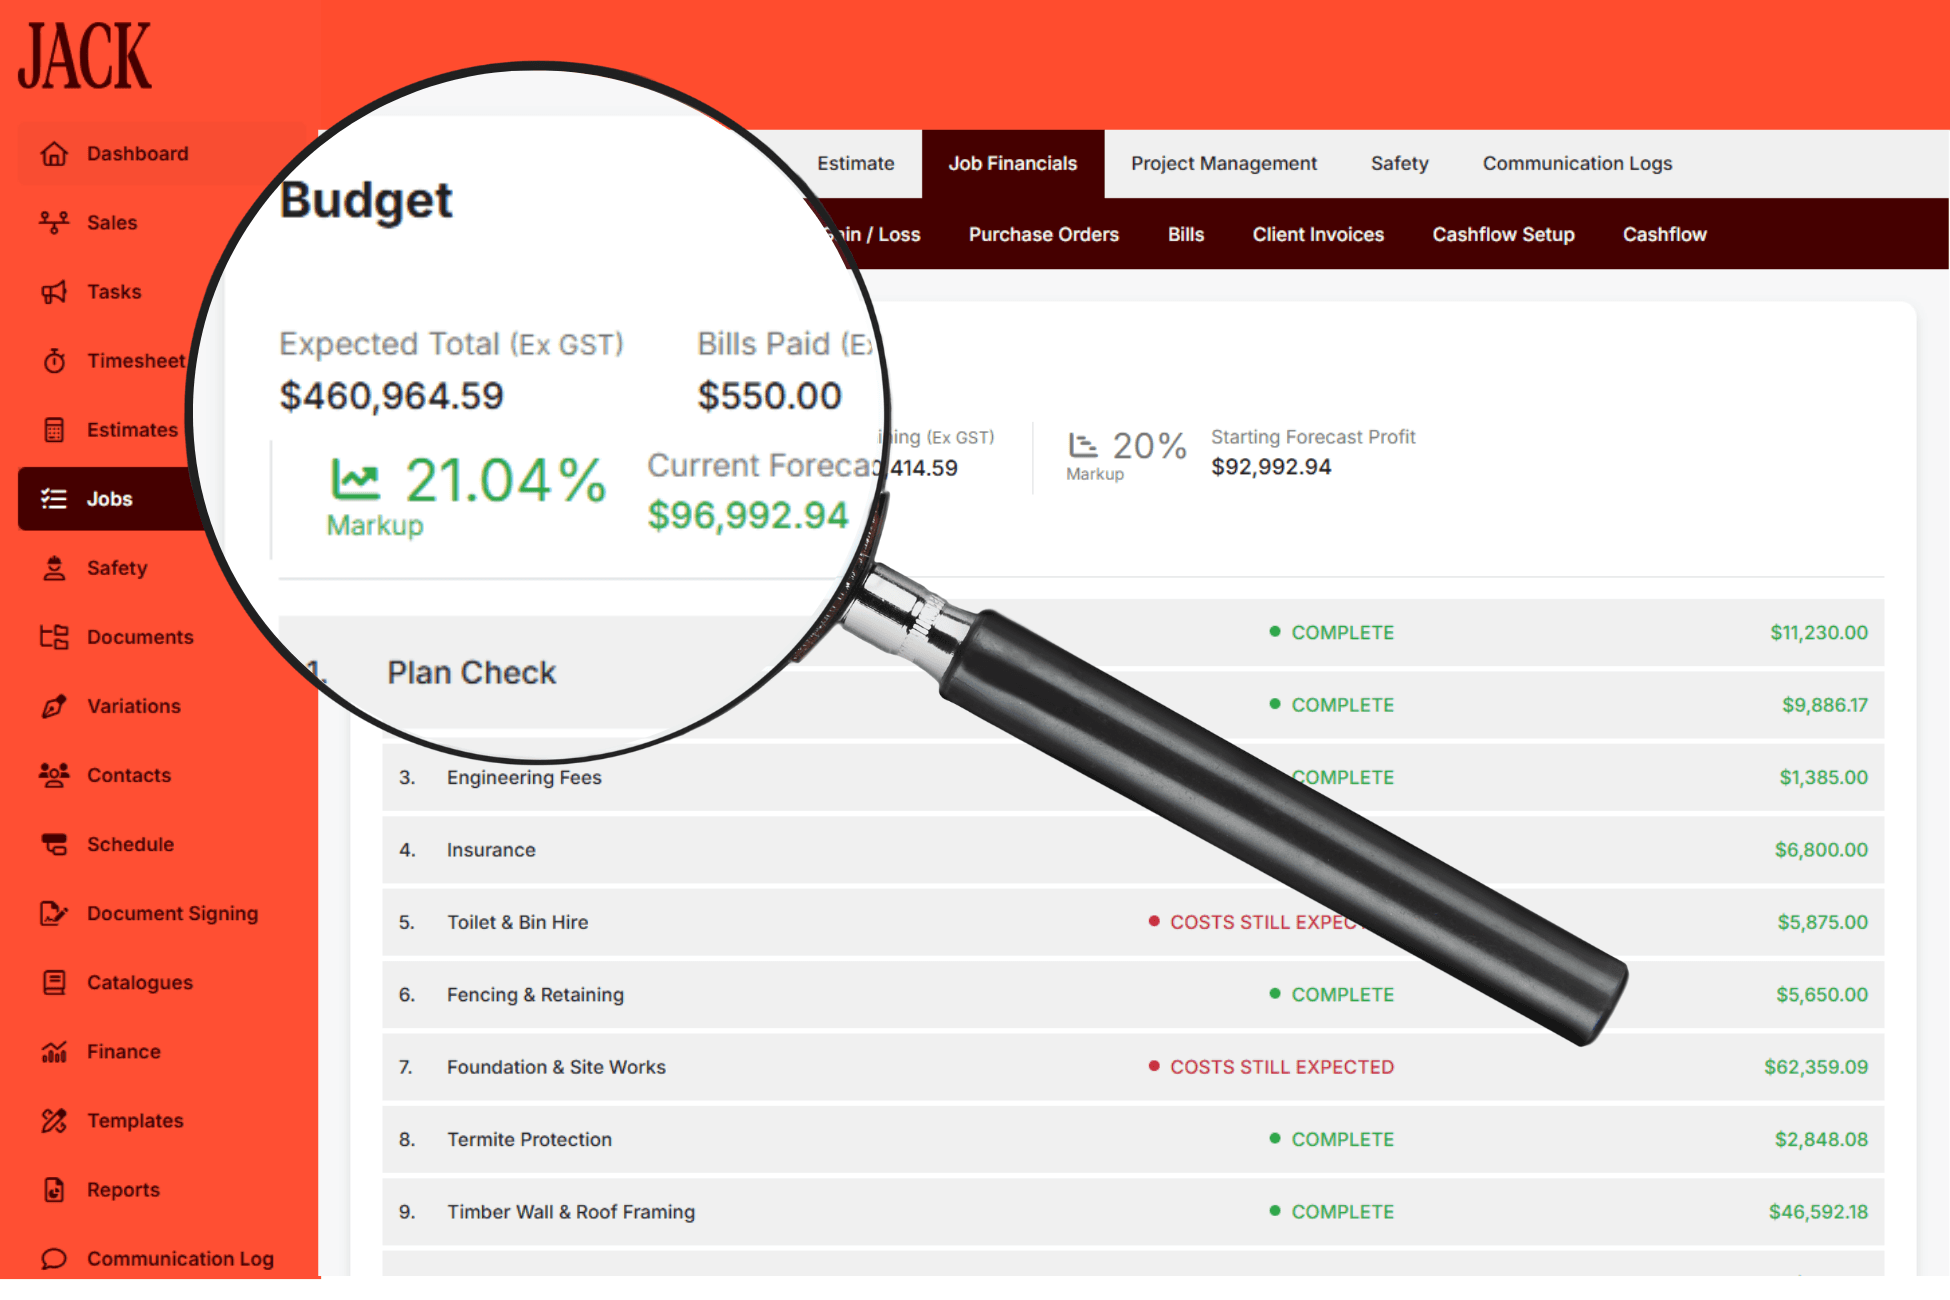Image resolution: width=1950 pixels, height=1300 pixels.
Task: Select the Jobs checklist icon
Action: click(x=54, y=498)
